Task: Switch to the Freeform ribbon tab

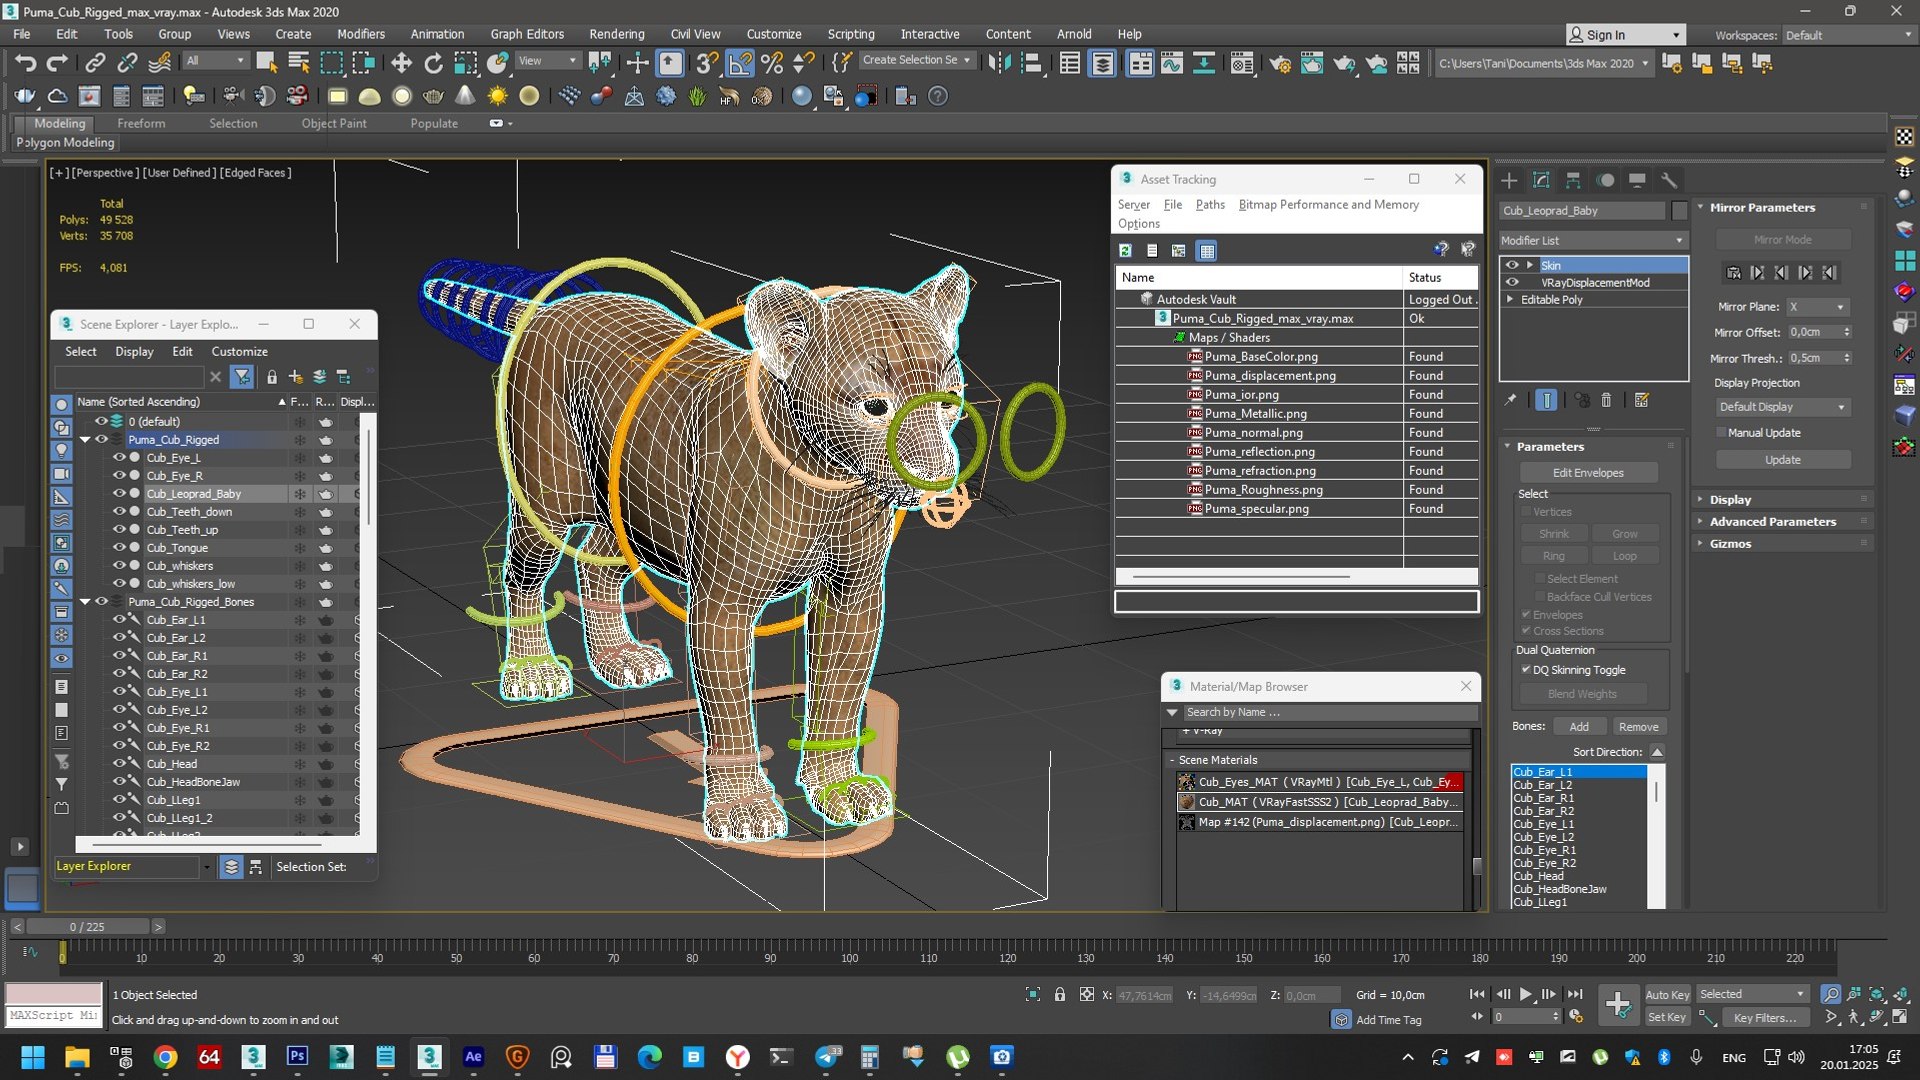Action: [x=141, y=123]
